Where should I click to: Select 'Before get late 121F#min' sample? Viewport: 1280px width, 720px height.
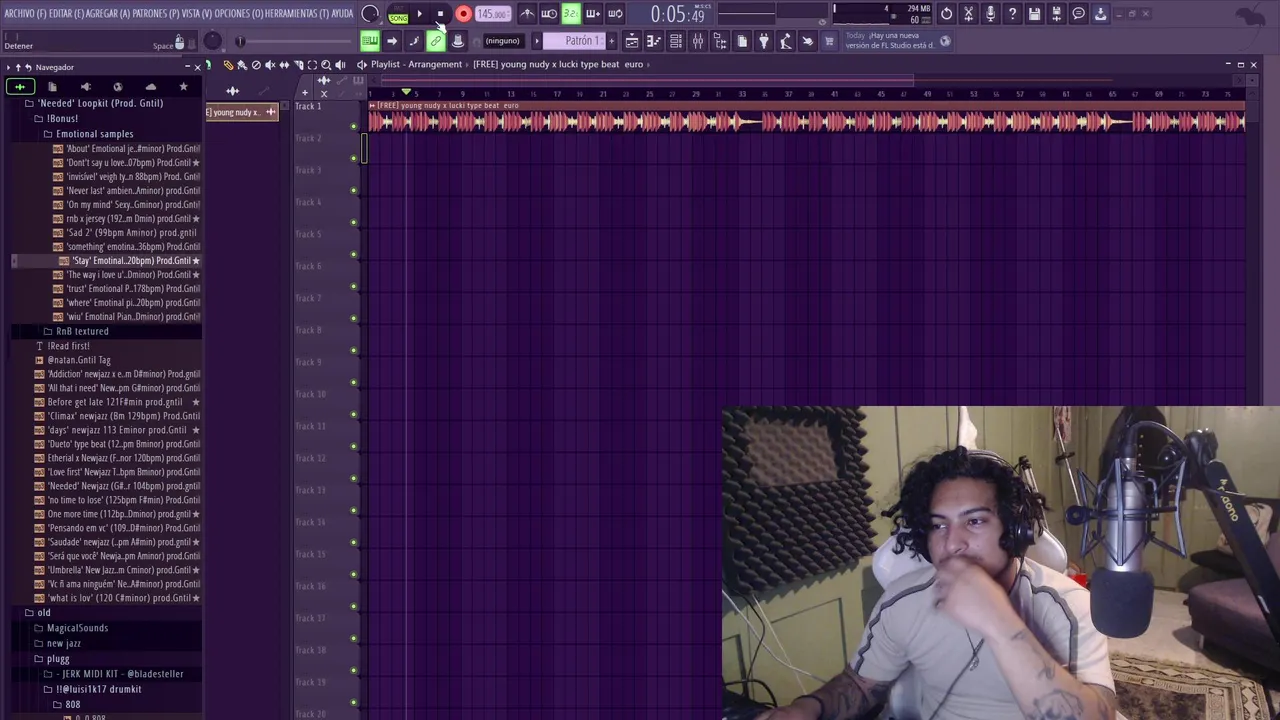[x=115, y=402]
